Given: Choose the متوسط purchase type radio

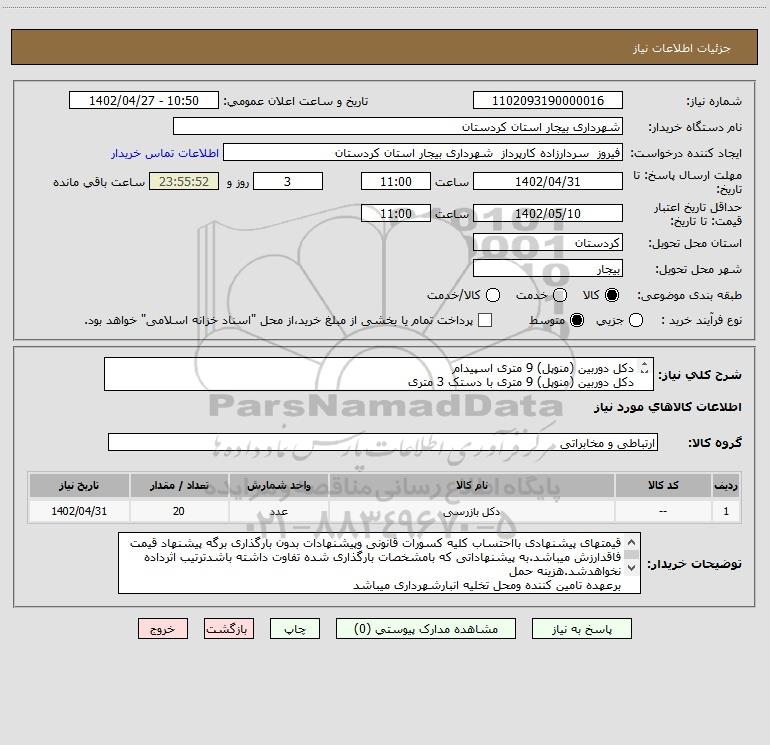Looking at the screenshot, I should click(577, 320).
